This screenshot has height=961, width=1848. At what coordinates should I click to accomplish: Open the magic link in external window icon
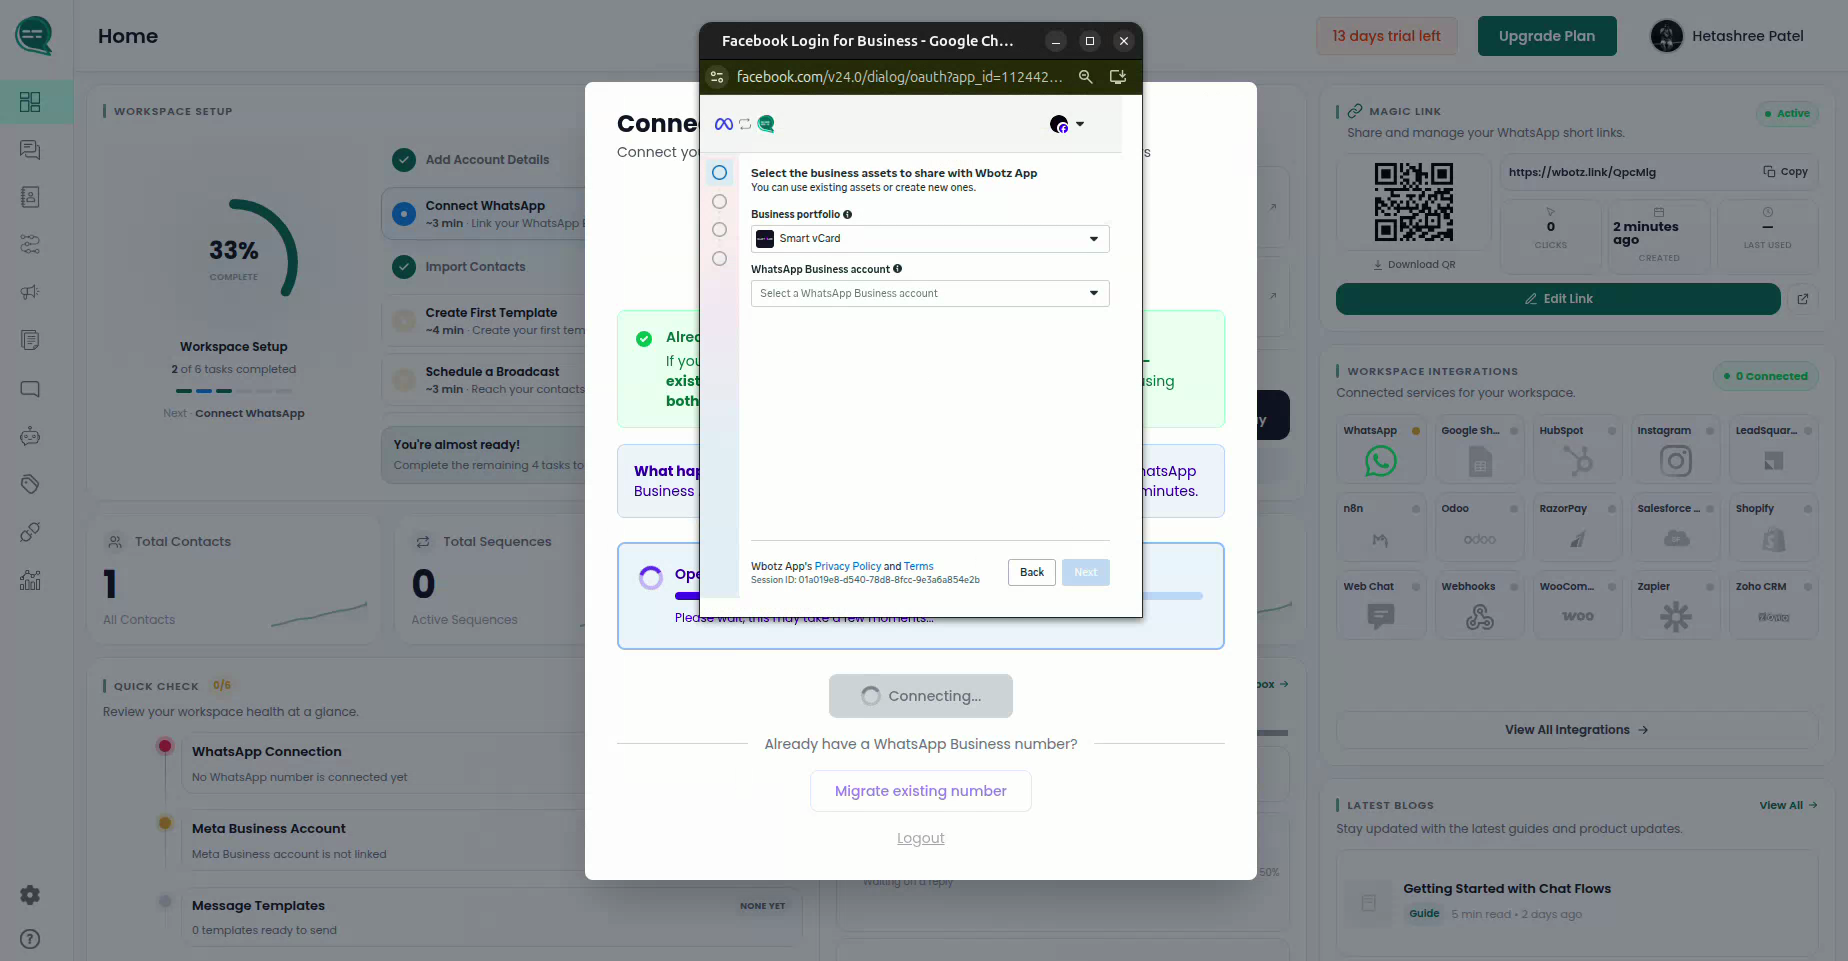[1803, 299]
